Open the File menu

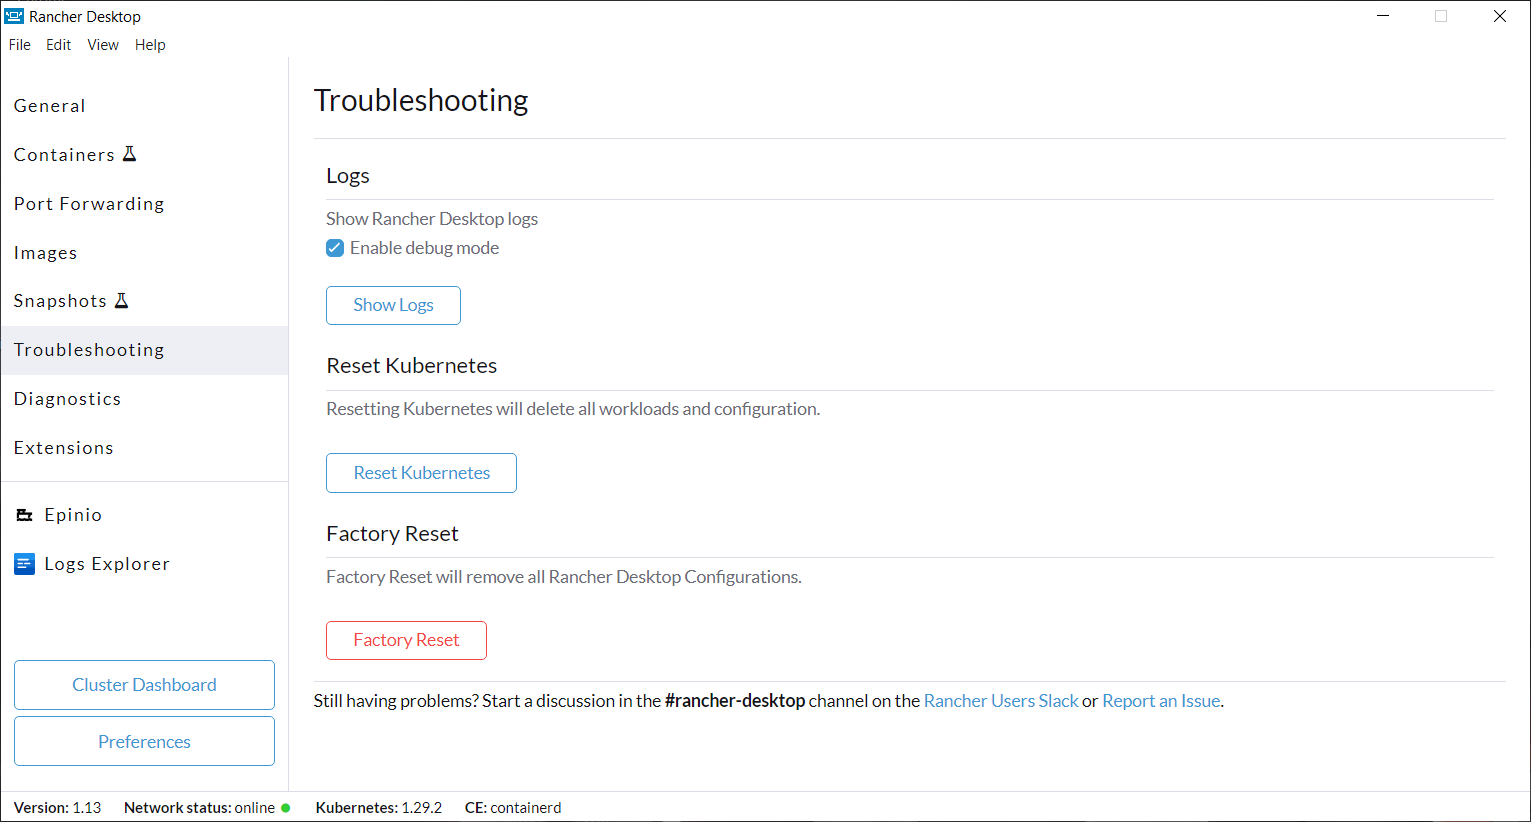pos(20,45)
